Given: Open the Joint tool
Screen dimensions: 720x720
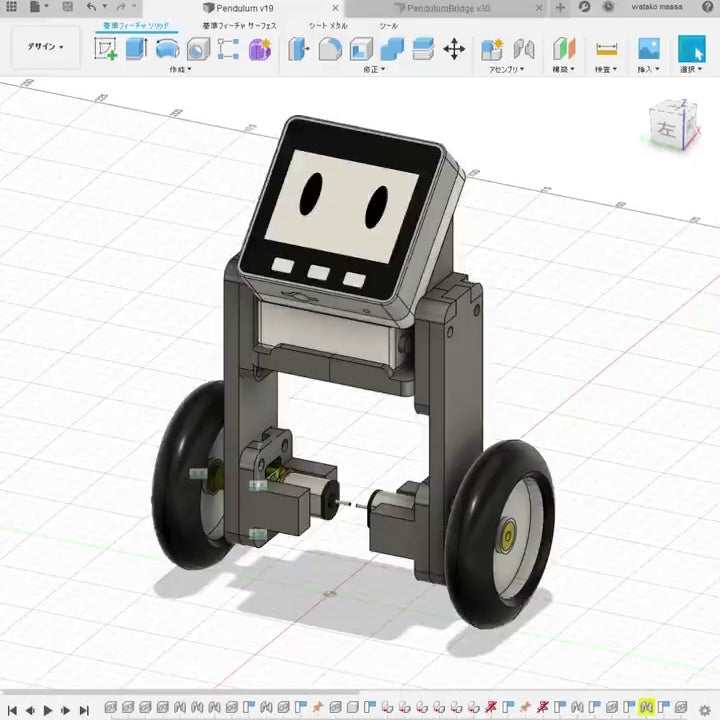Looking at the screenshot, I should pyautogui.click(x=523, y=48).
